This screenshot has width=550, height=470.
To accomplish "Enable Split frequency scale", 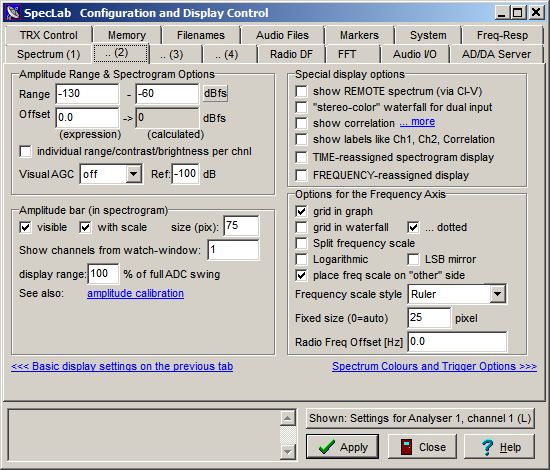I will point(301,243).
